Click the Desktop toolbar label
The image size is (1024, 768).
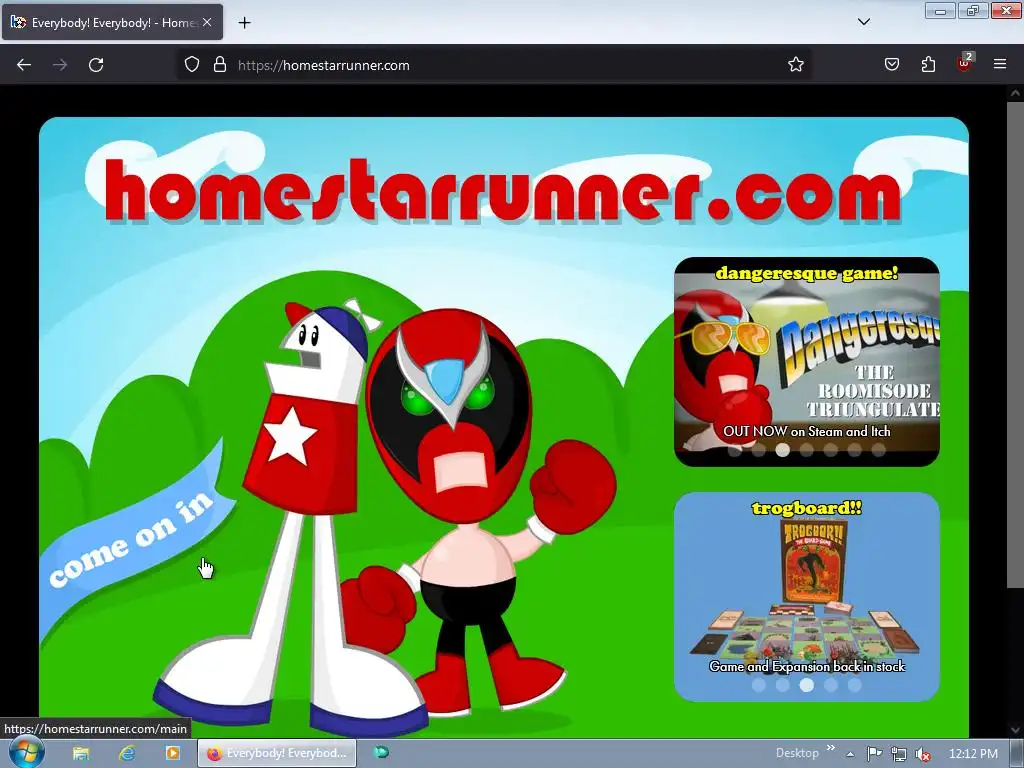click(x=797, y=753)
